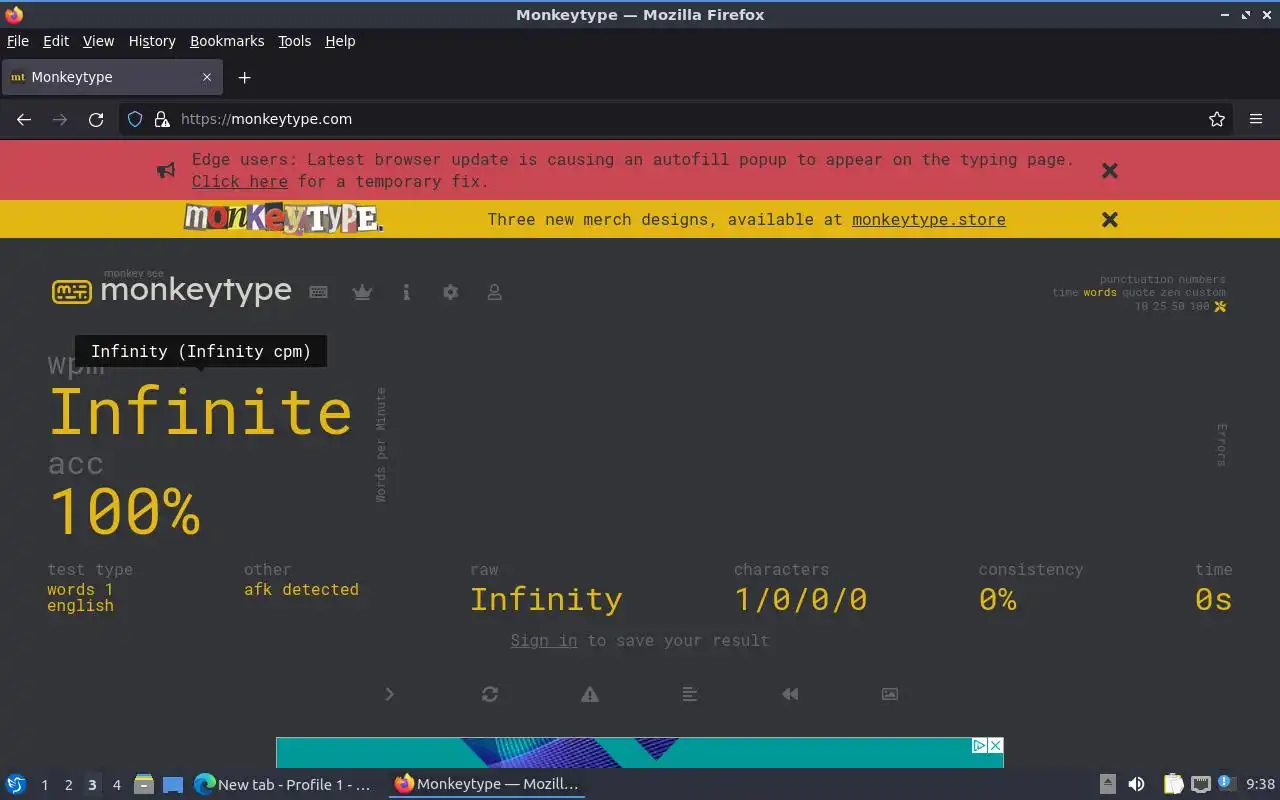This screenshot has width=1280, height=800.
Task: Open the History menu
Action: (152, 41)
